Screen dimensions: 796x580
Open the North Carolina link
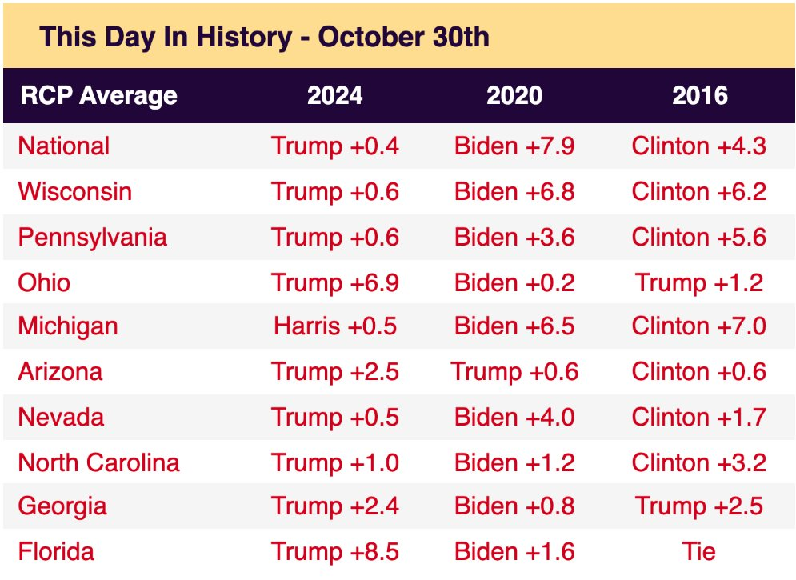click(x=99, y=463)
